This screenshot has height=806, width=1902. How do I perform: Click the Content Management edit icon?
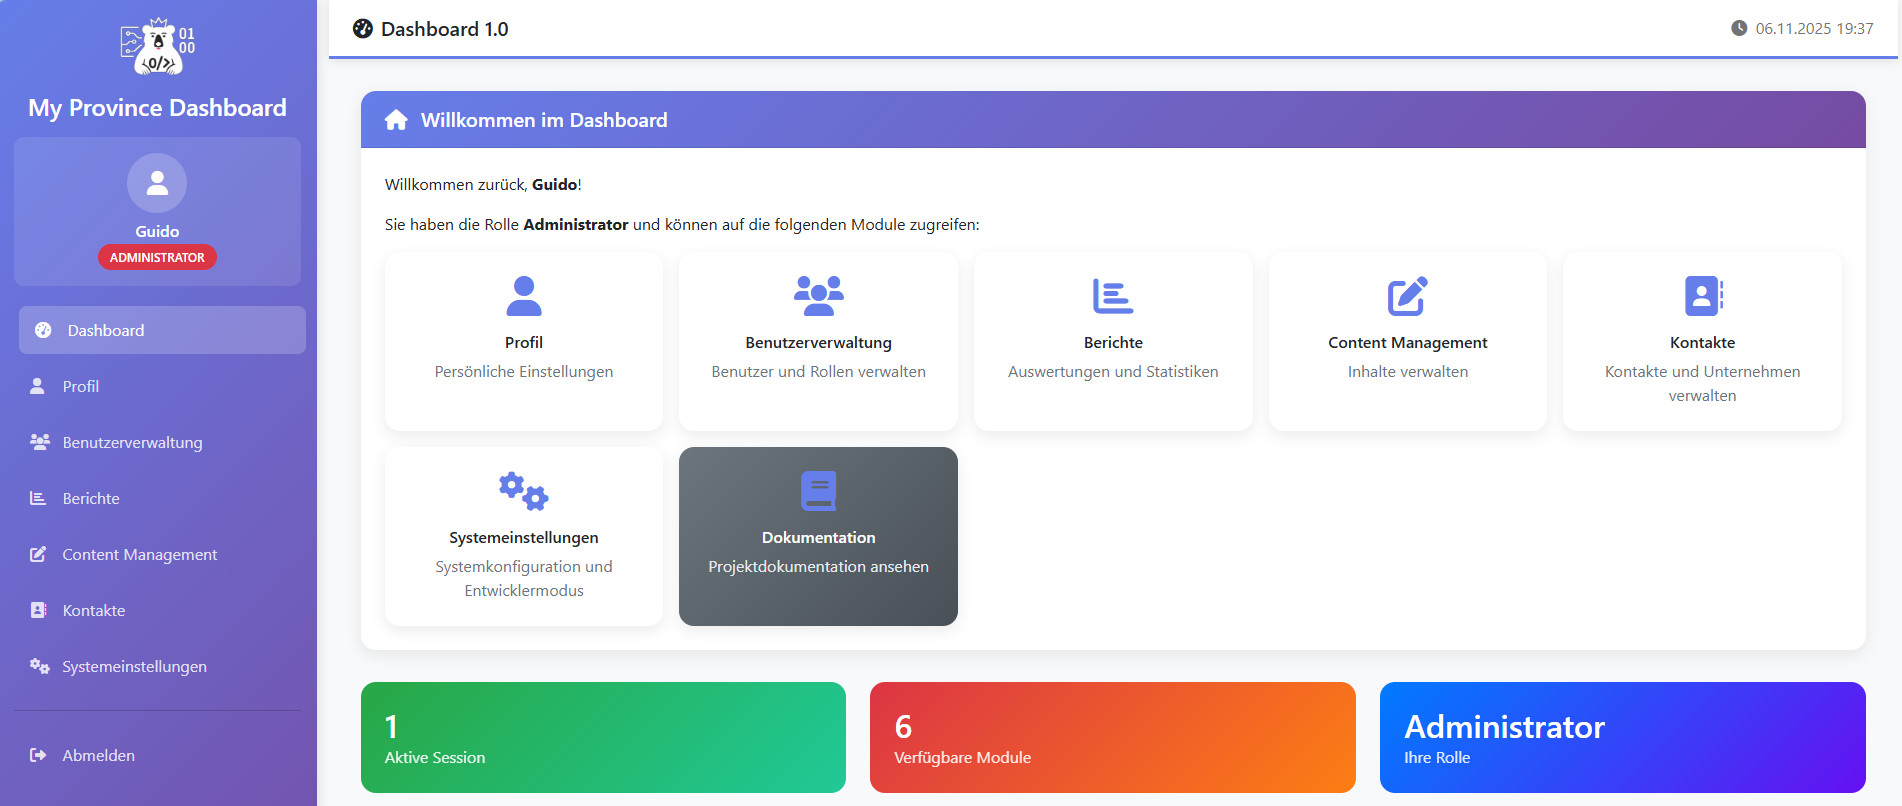point(1407,296)
